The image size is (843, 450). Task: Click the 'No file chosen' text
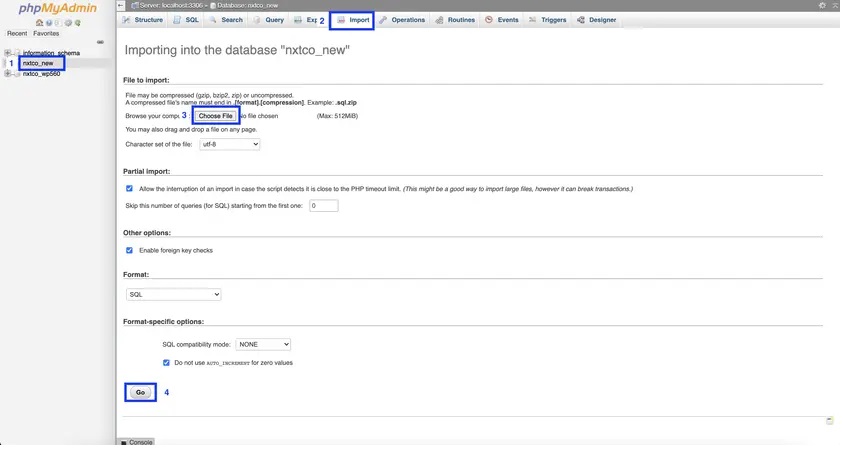[260, 116]
